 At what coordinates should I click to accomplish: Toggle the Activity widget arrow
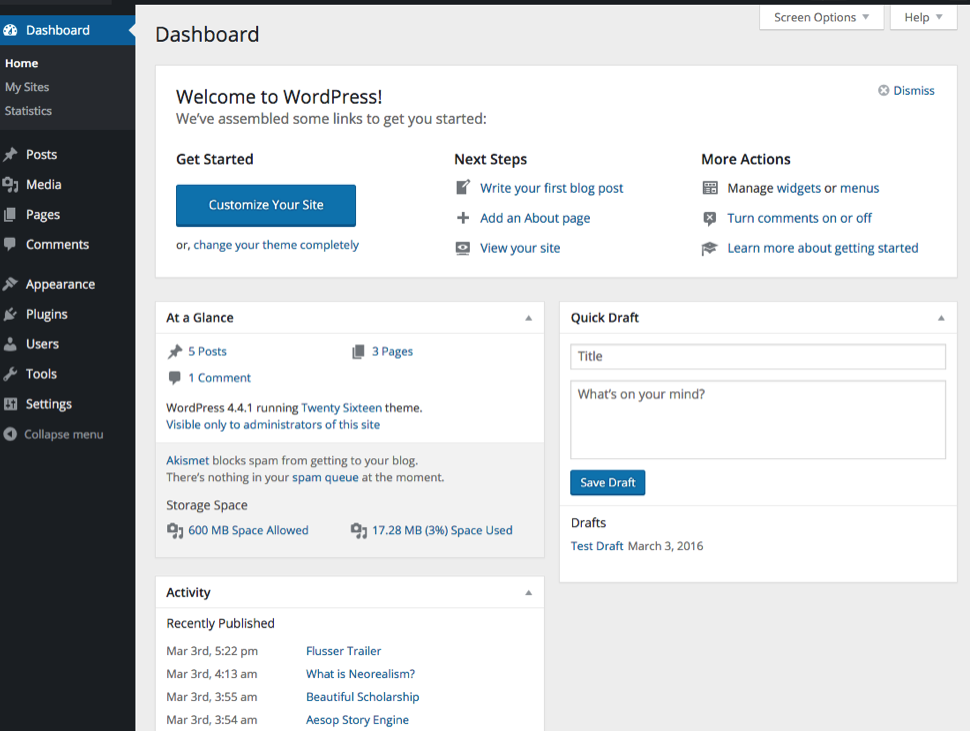tap(529, 593)
